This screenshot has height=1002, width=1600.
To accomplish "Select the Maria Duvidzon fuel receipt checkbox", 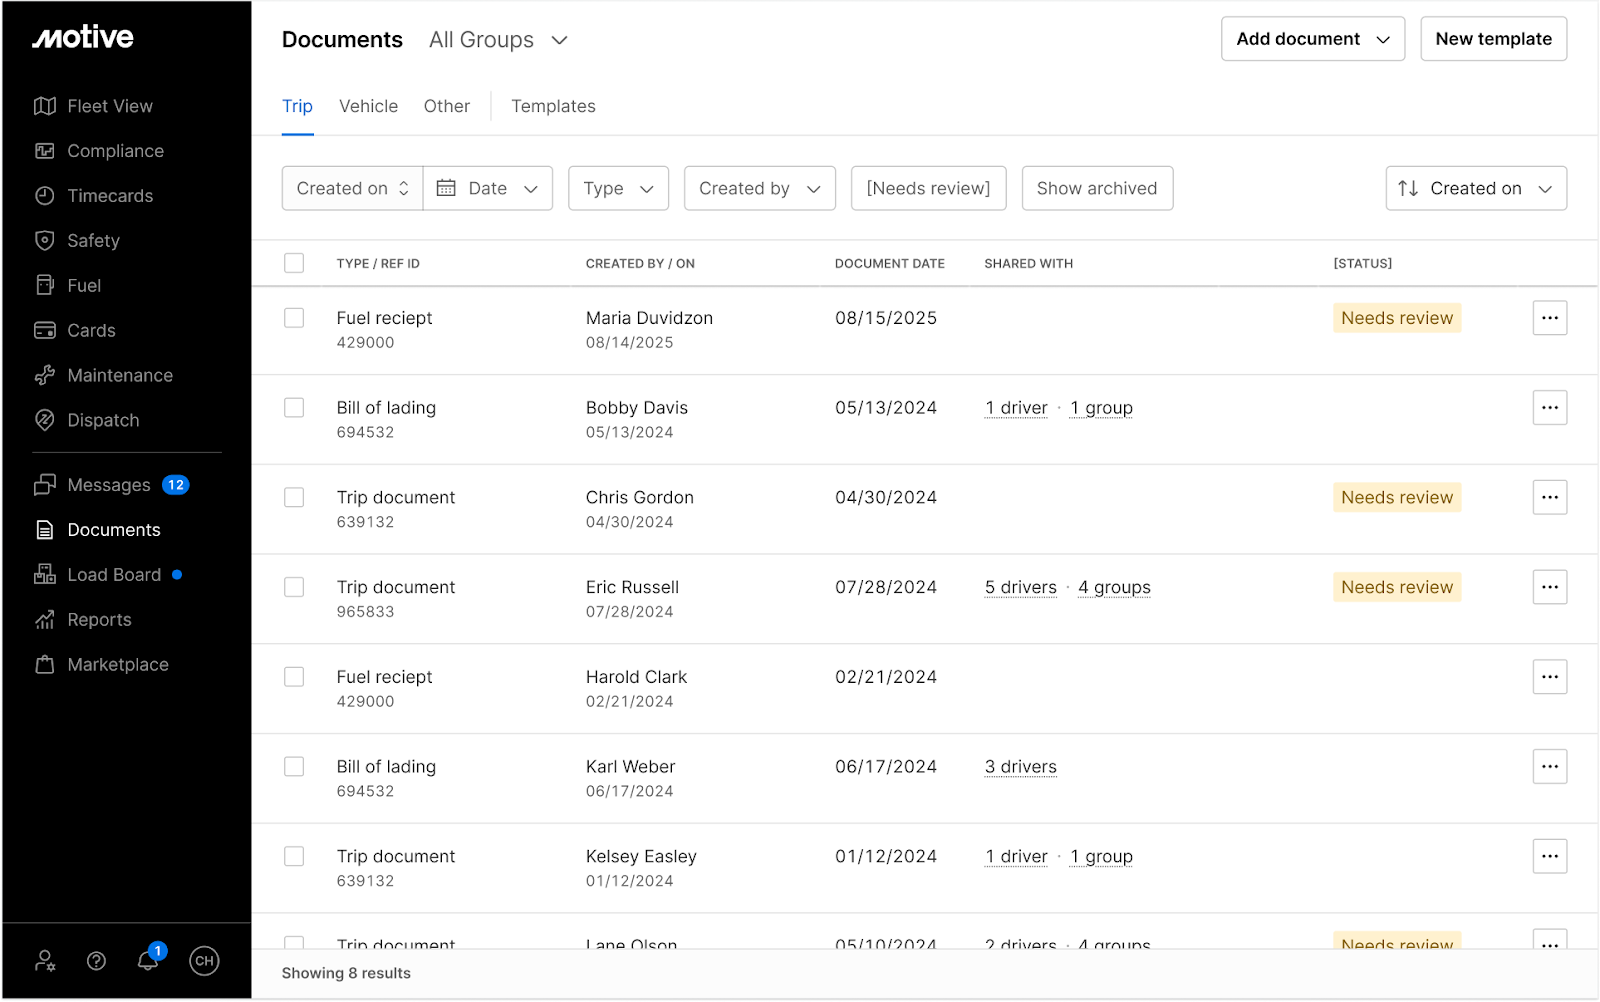I will coord(294,318).
